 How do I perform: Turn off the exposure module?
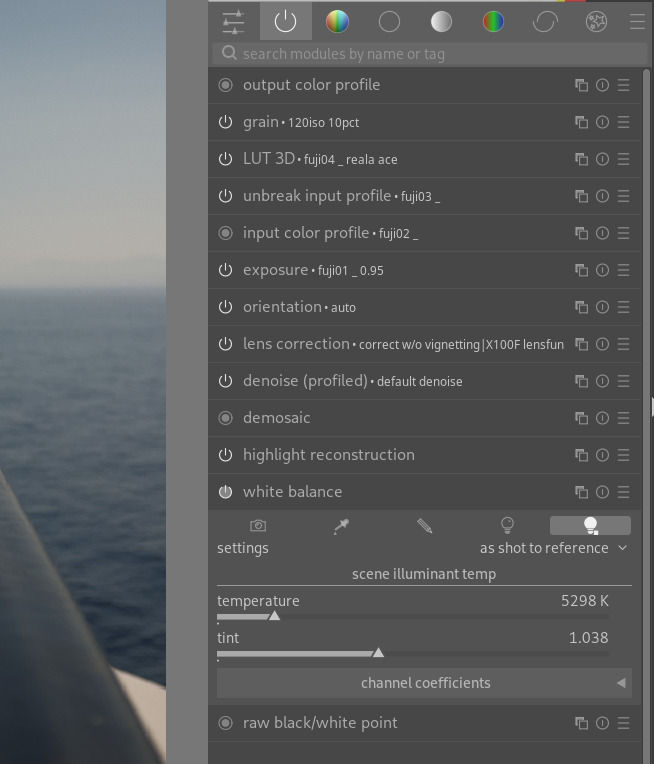[x=225, y=270]
